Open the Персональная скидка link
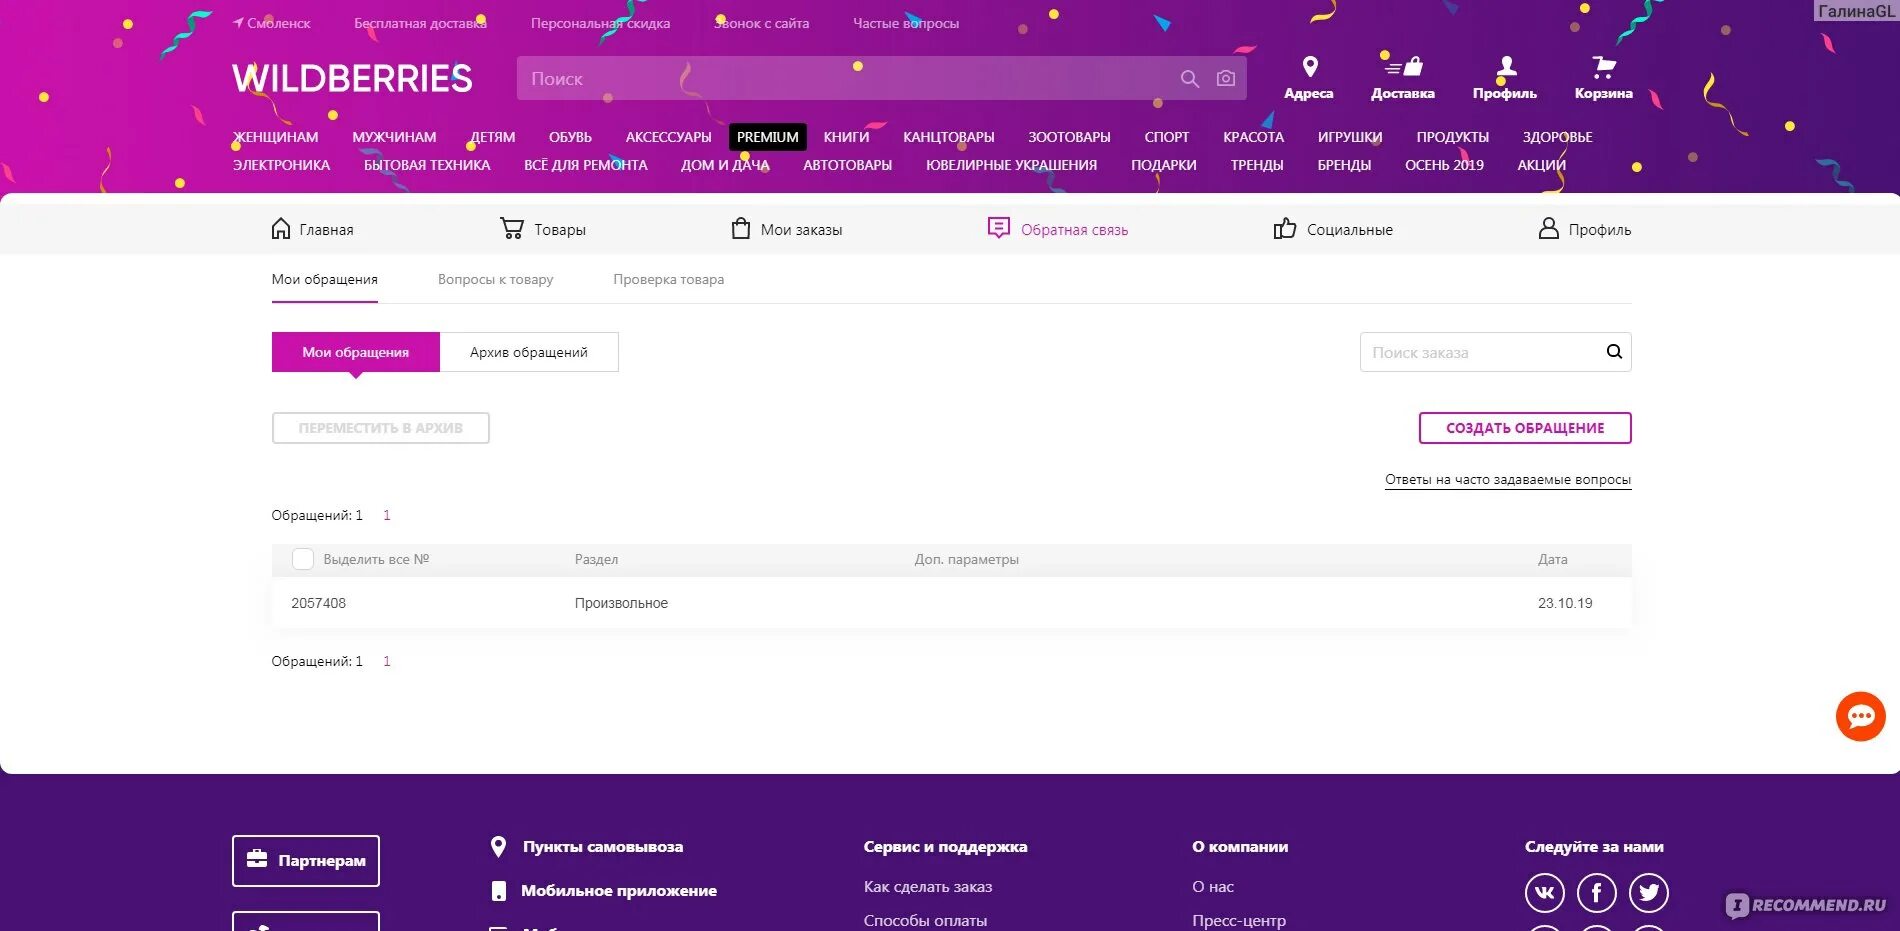 pyautogui.click(x=600, y=23)
